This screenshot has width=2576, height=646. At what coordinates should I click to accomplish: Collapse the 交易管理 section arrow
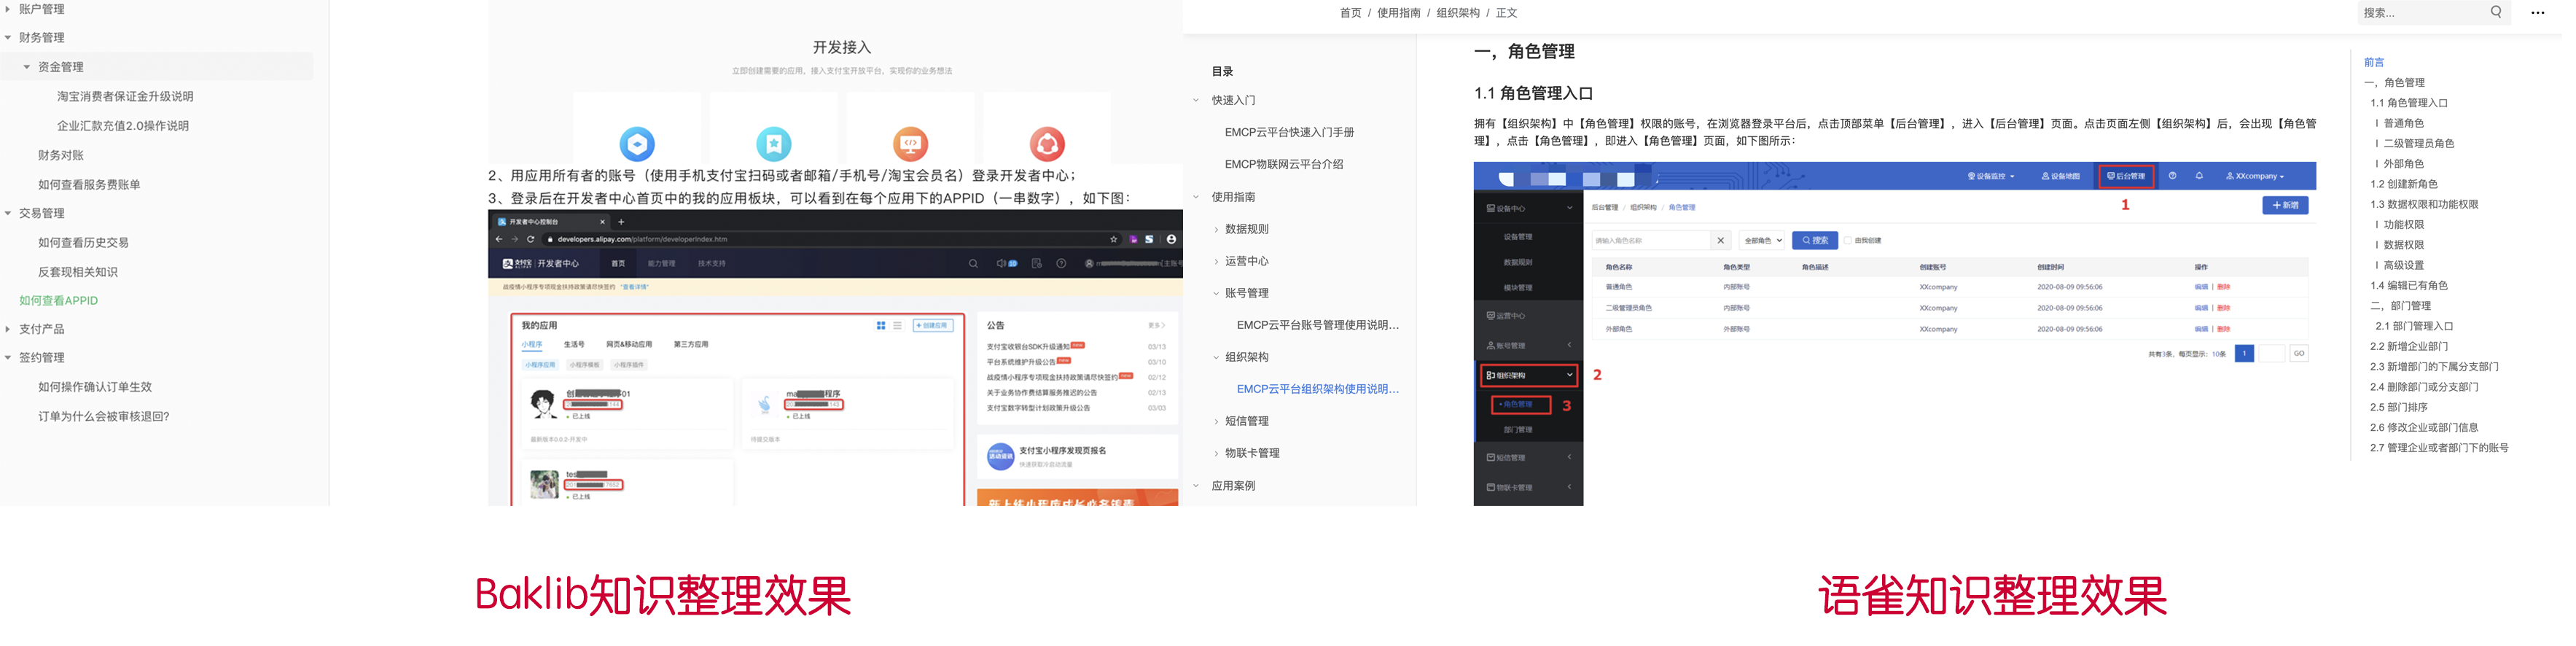coord(8,214)
